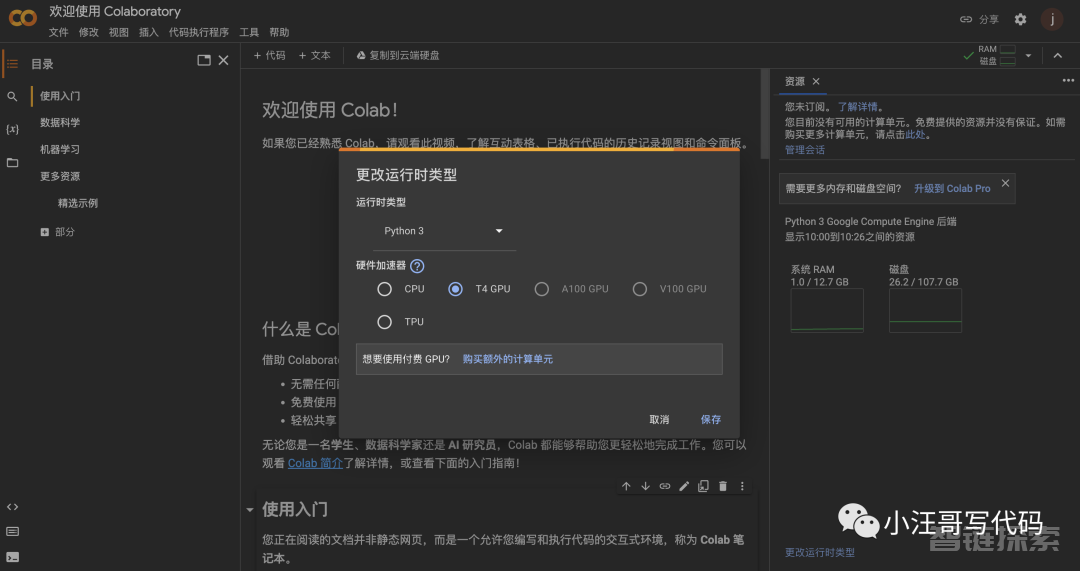The image size is (1080, 571).
Task: Select the TPU radio button
Action: [384, 322]
